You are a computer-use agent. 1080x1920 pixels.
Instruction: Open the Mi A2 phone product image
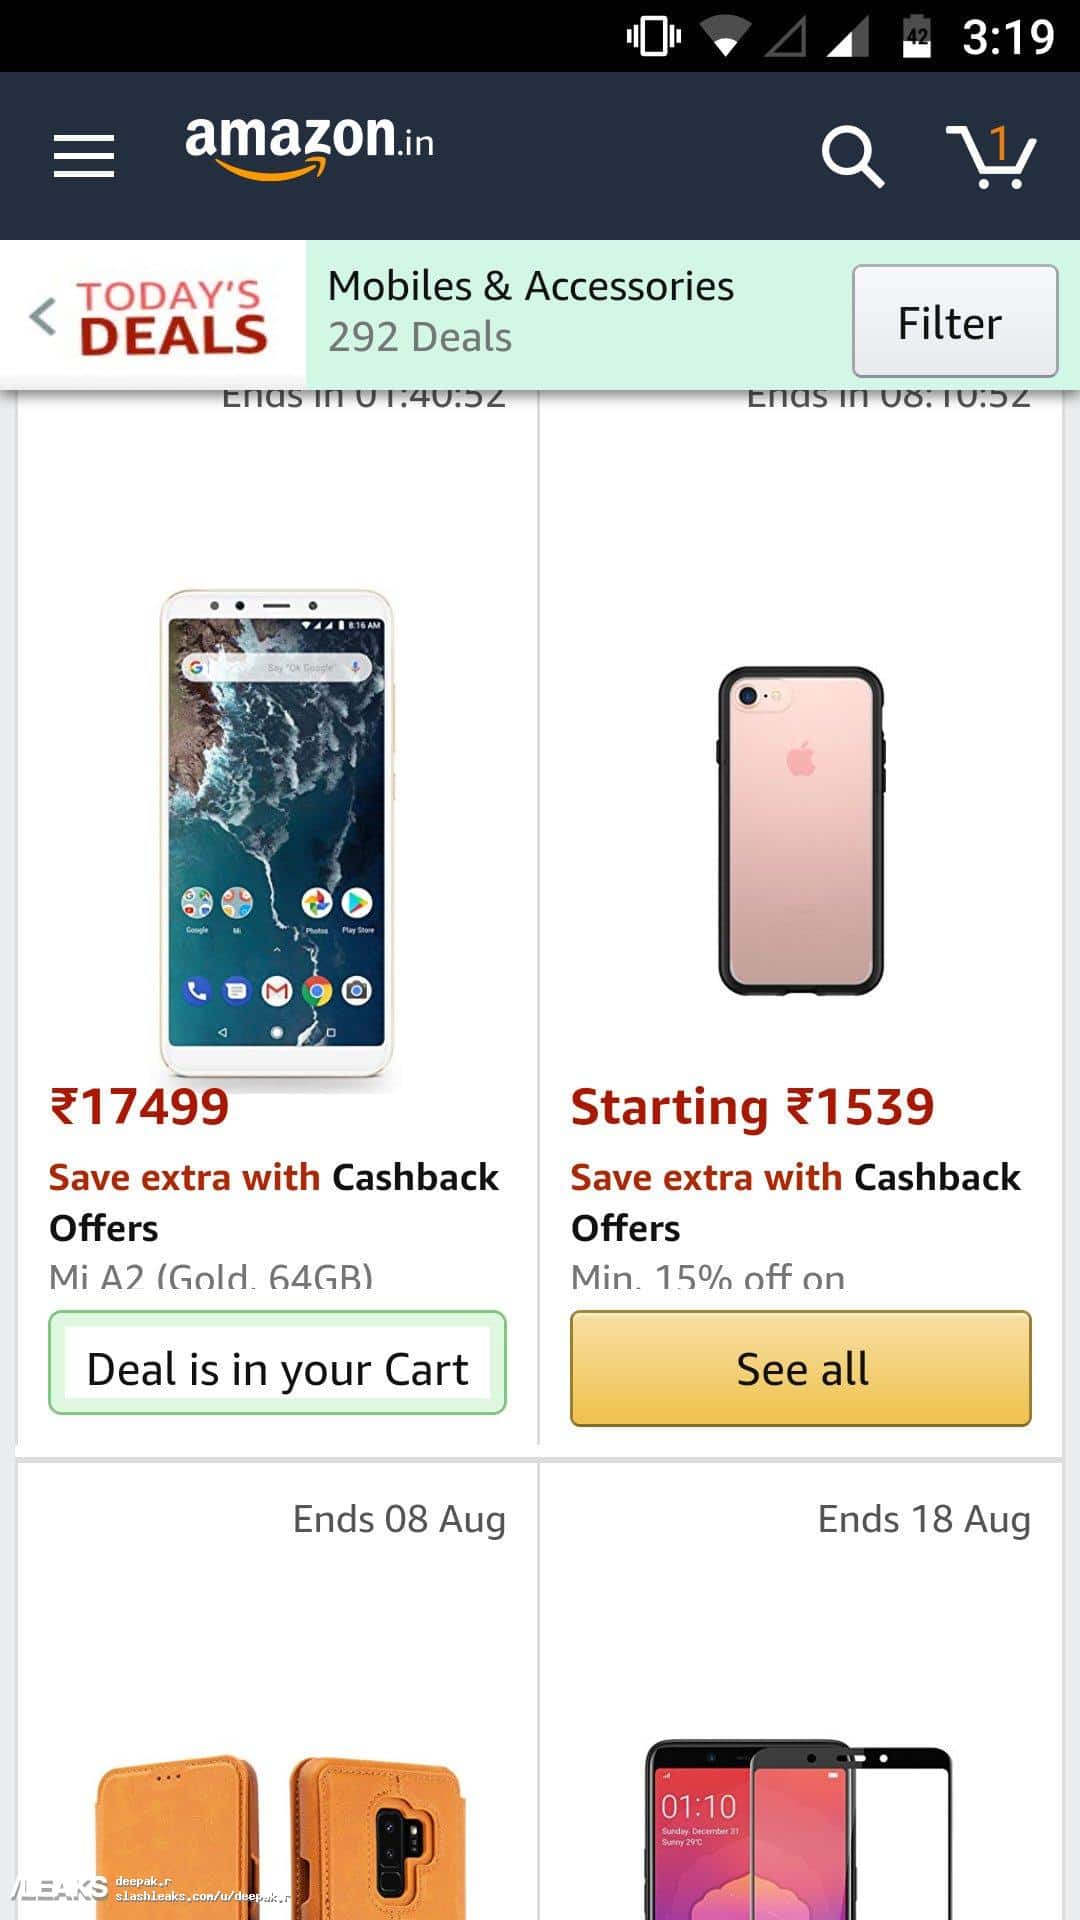point(277,832)
